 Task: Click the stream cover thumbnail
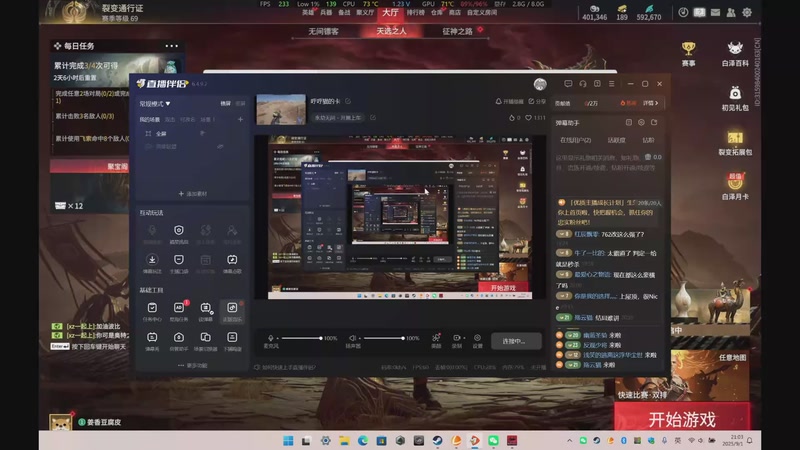click(x=281, y=109)
